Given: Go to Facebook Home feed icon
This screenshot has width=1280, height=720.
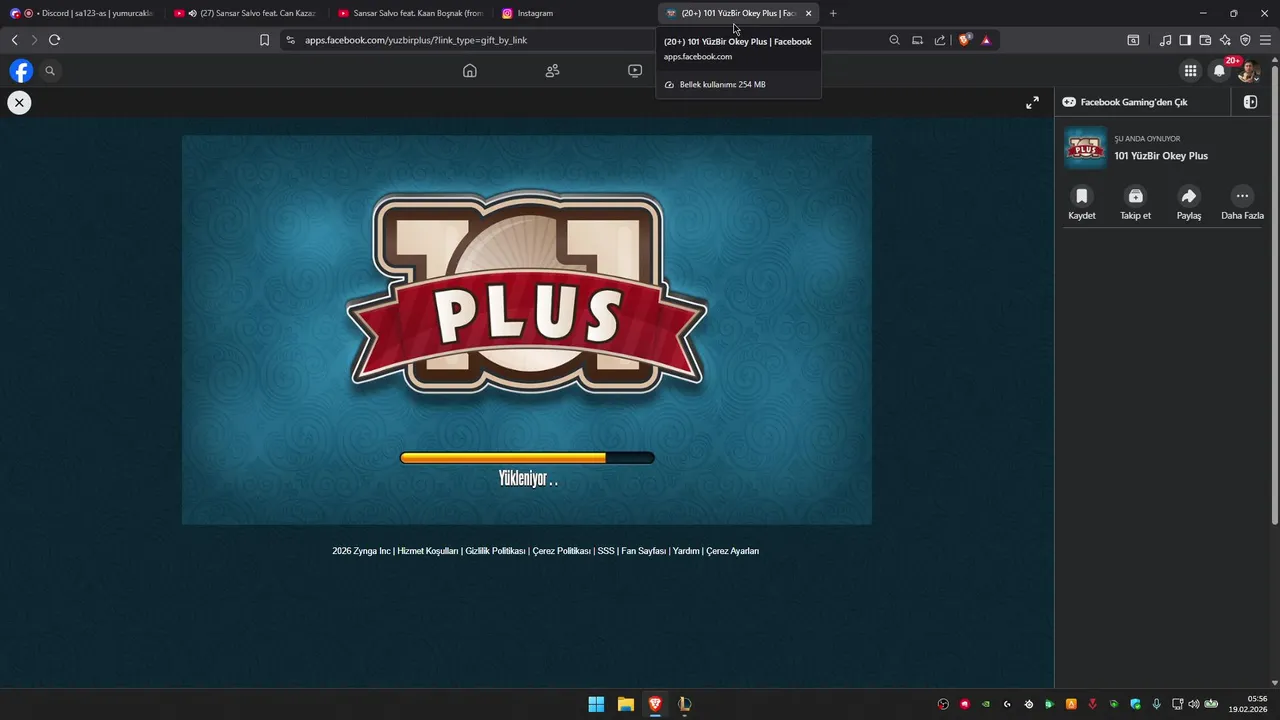Looking at the screenshot, I should click(x=470, y=71).
